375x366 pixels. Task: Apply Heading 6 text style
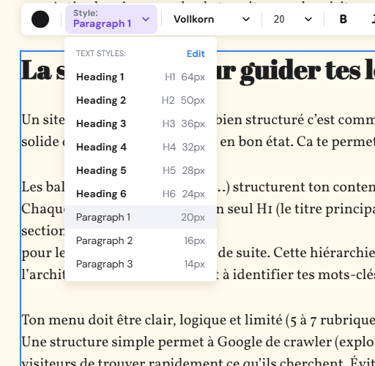pos(141,194)
